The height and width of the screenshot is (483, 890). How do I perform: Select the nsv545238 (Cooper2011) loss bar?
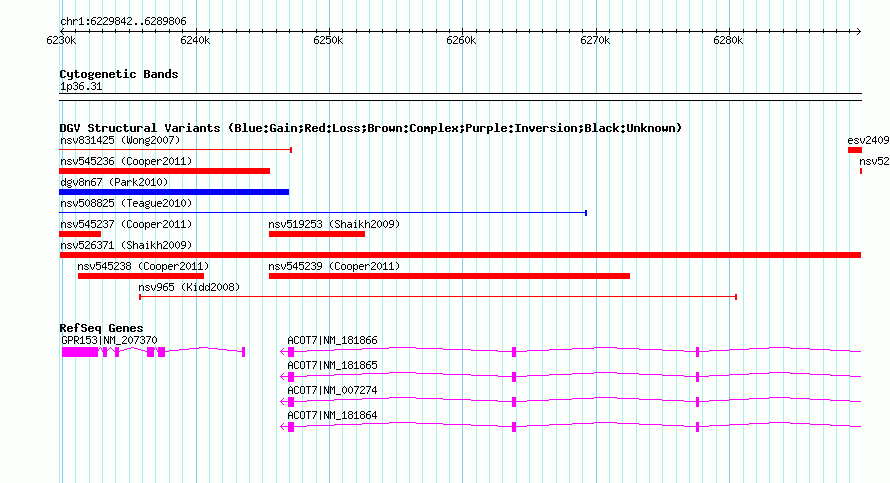[141, 276]
